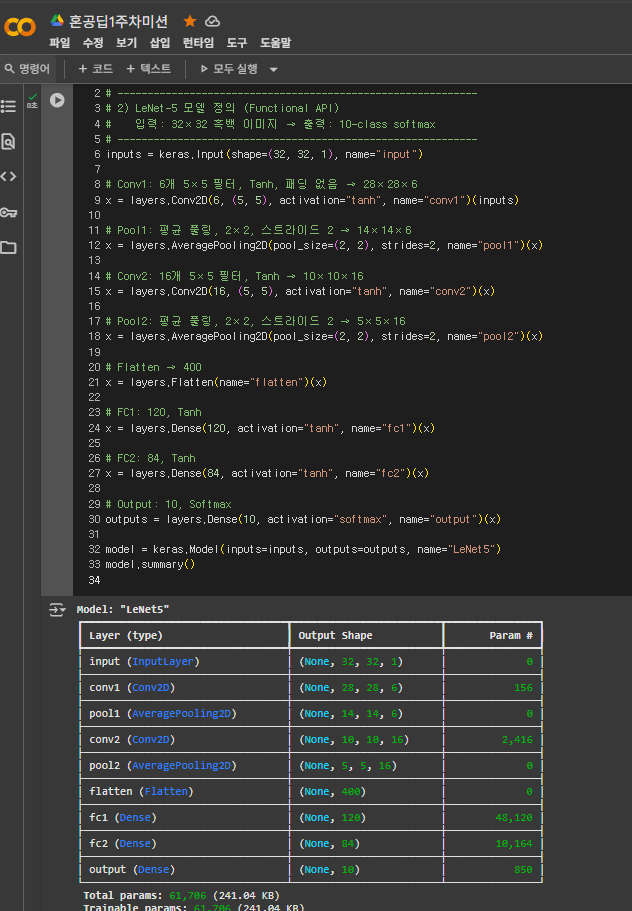
Task: Open the code snippets sidebar icon
Action: click(8, 177)
